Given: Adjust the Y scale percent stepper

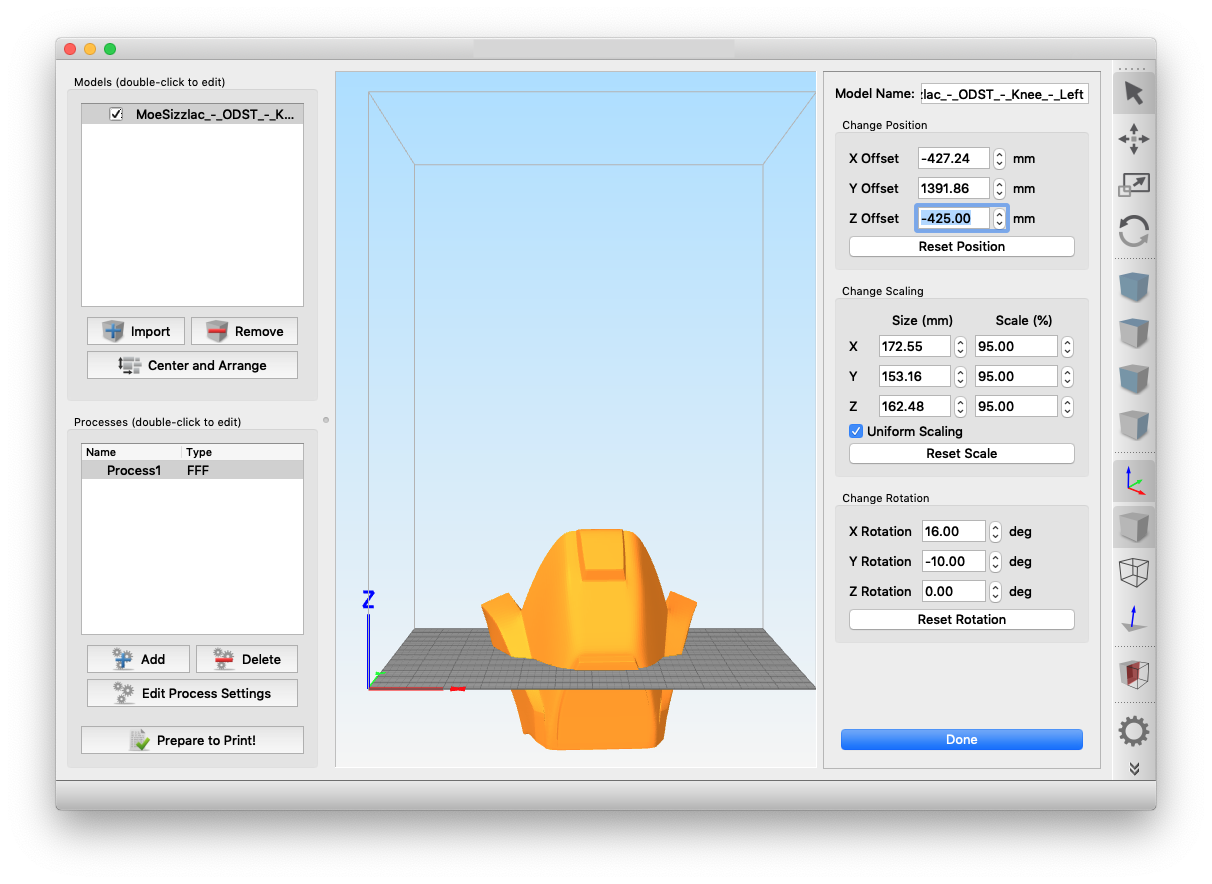Looking at the screenshot, I should 1068,376.
